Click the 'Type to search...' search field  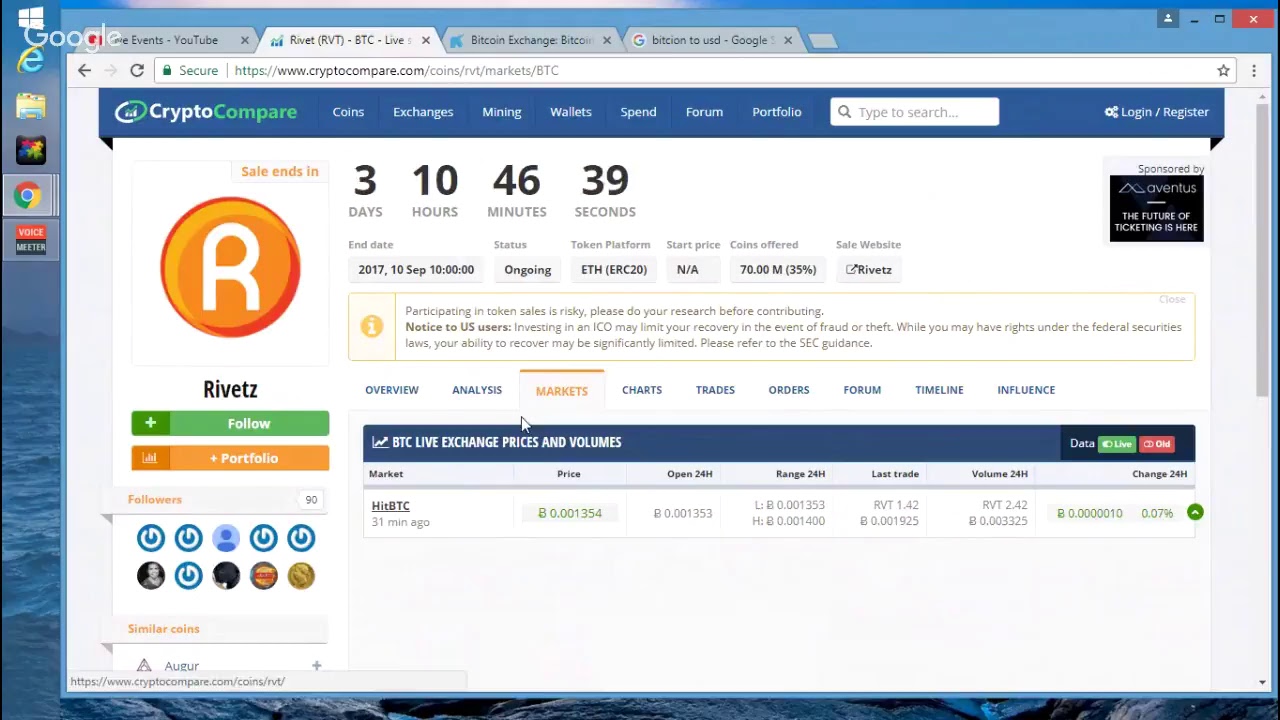pos(914,112)
